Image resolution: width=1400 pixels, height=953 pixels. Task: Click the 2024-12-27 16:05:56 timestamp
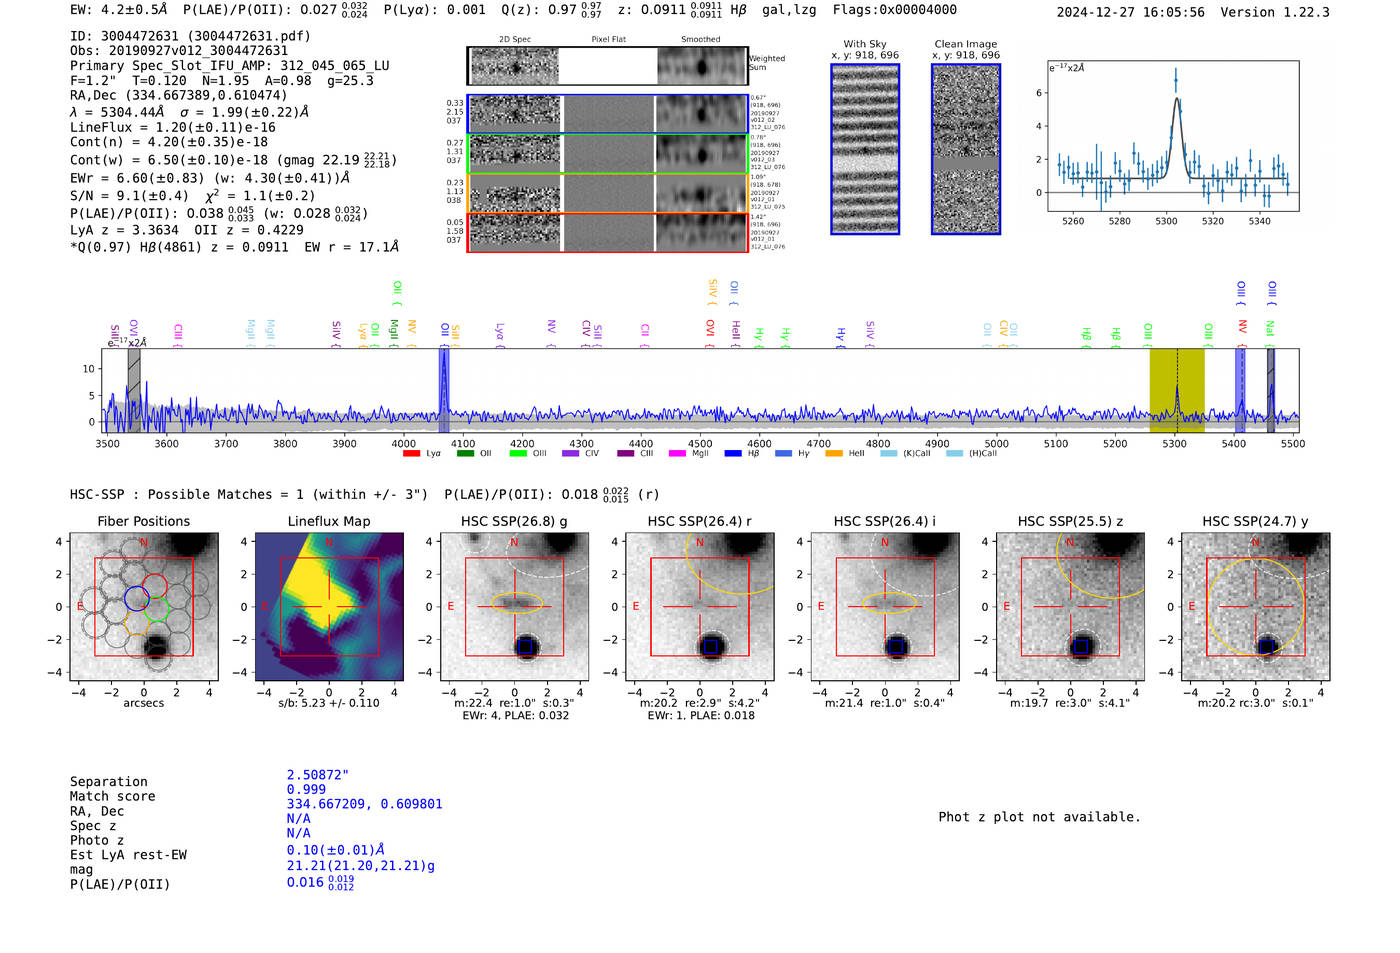[x=1131, y=12]
